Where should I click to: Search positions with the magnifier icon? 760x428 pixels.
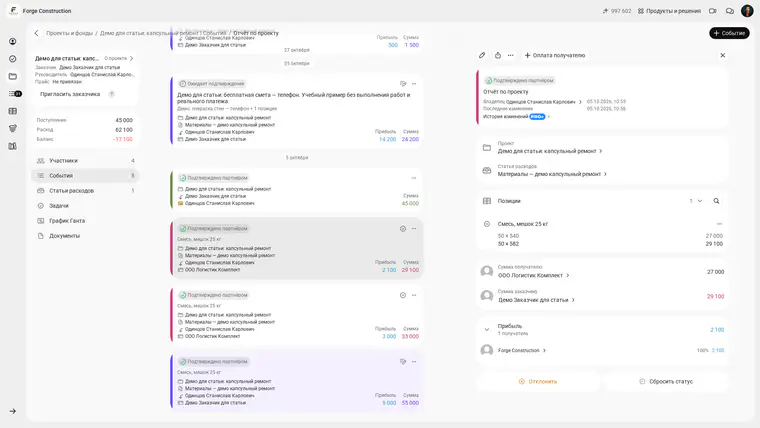716,201
